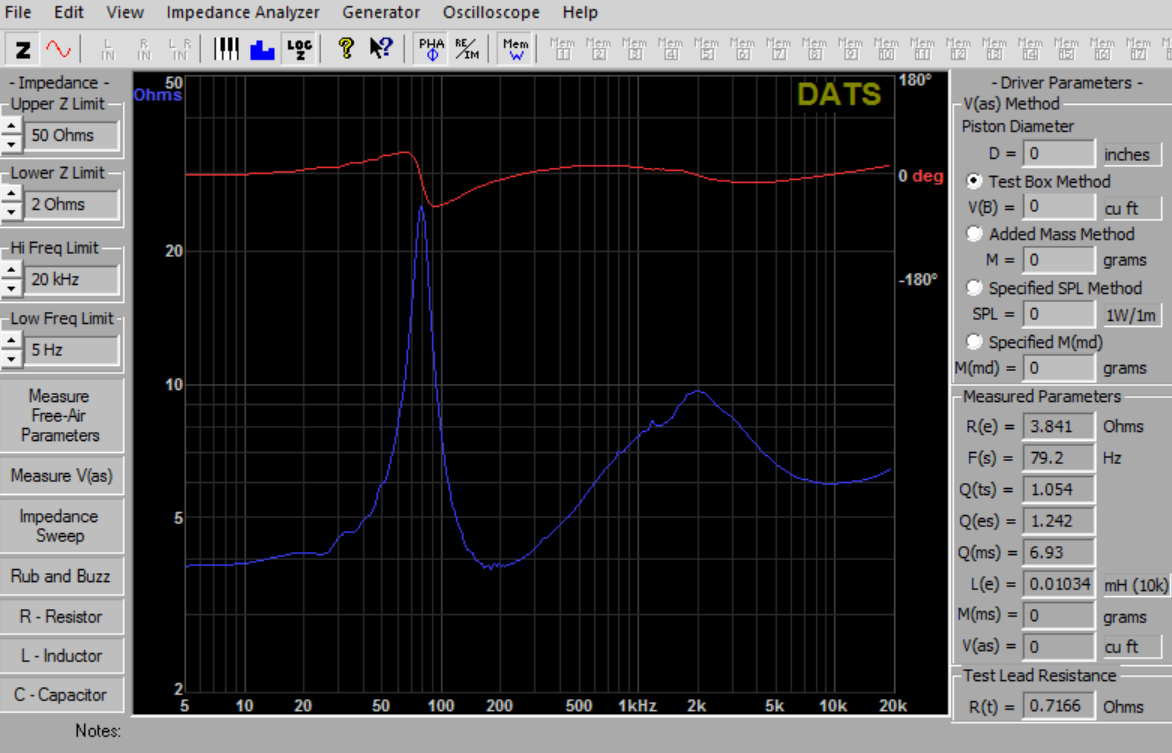This screenshot has width=1172, height=753.
Task: Click the V(B) cu ft unit selector
Action: 1132,208
